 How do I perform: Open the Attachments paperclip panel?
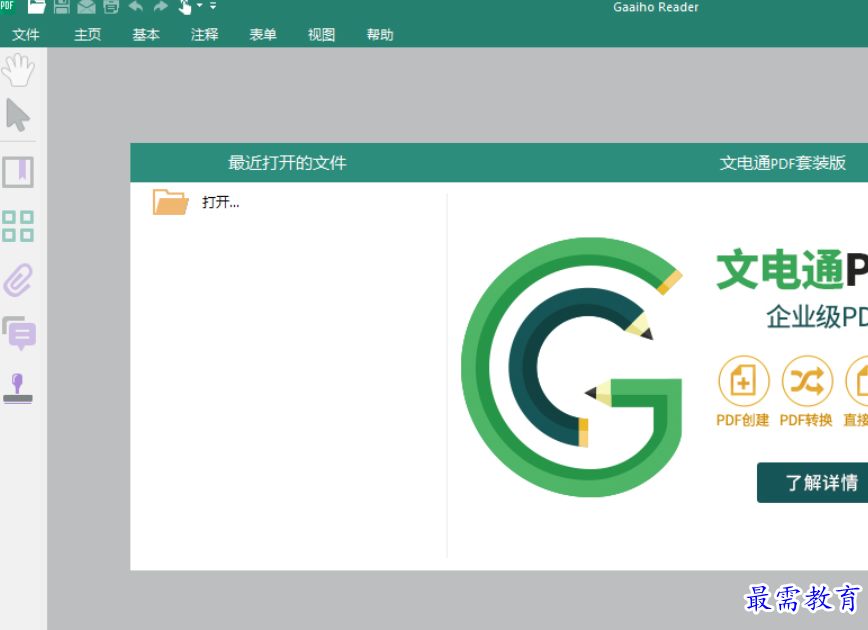coord(18,280)
